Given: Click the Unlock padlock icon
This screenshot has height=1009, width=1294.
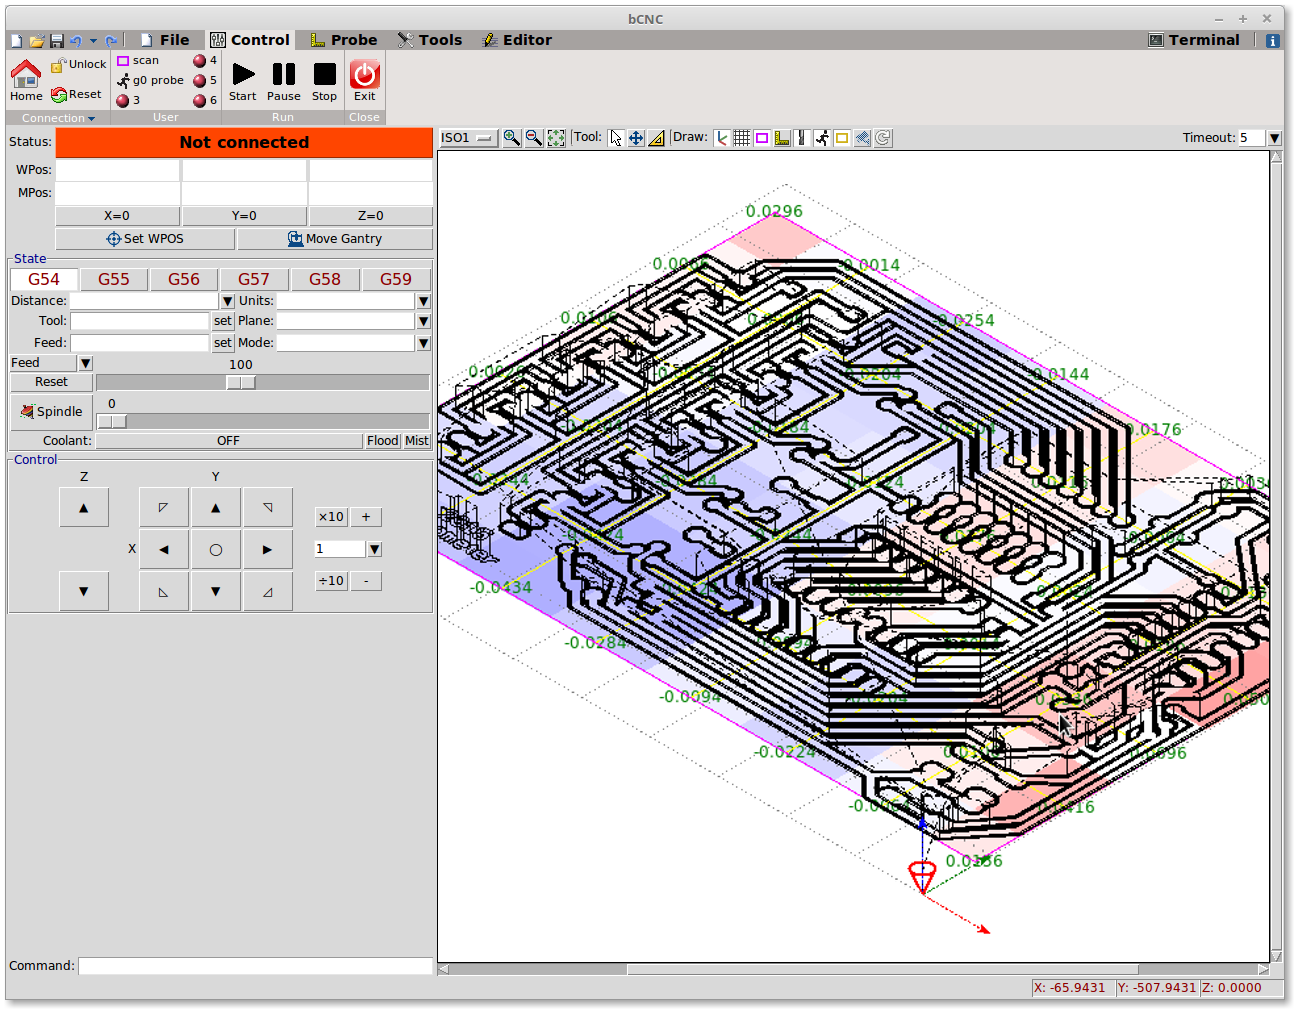Looking at the screenshot, I should tap(58, 64).
